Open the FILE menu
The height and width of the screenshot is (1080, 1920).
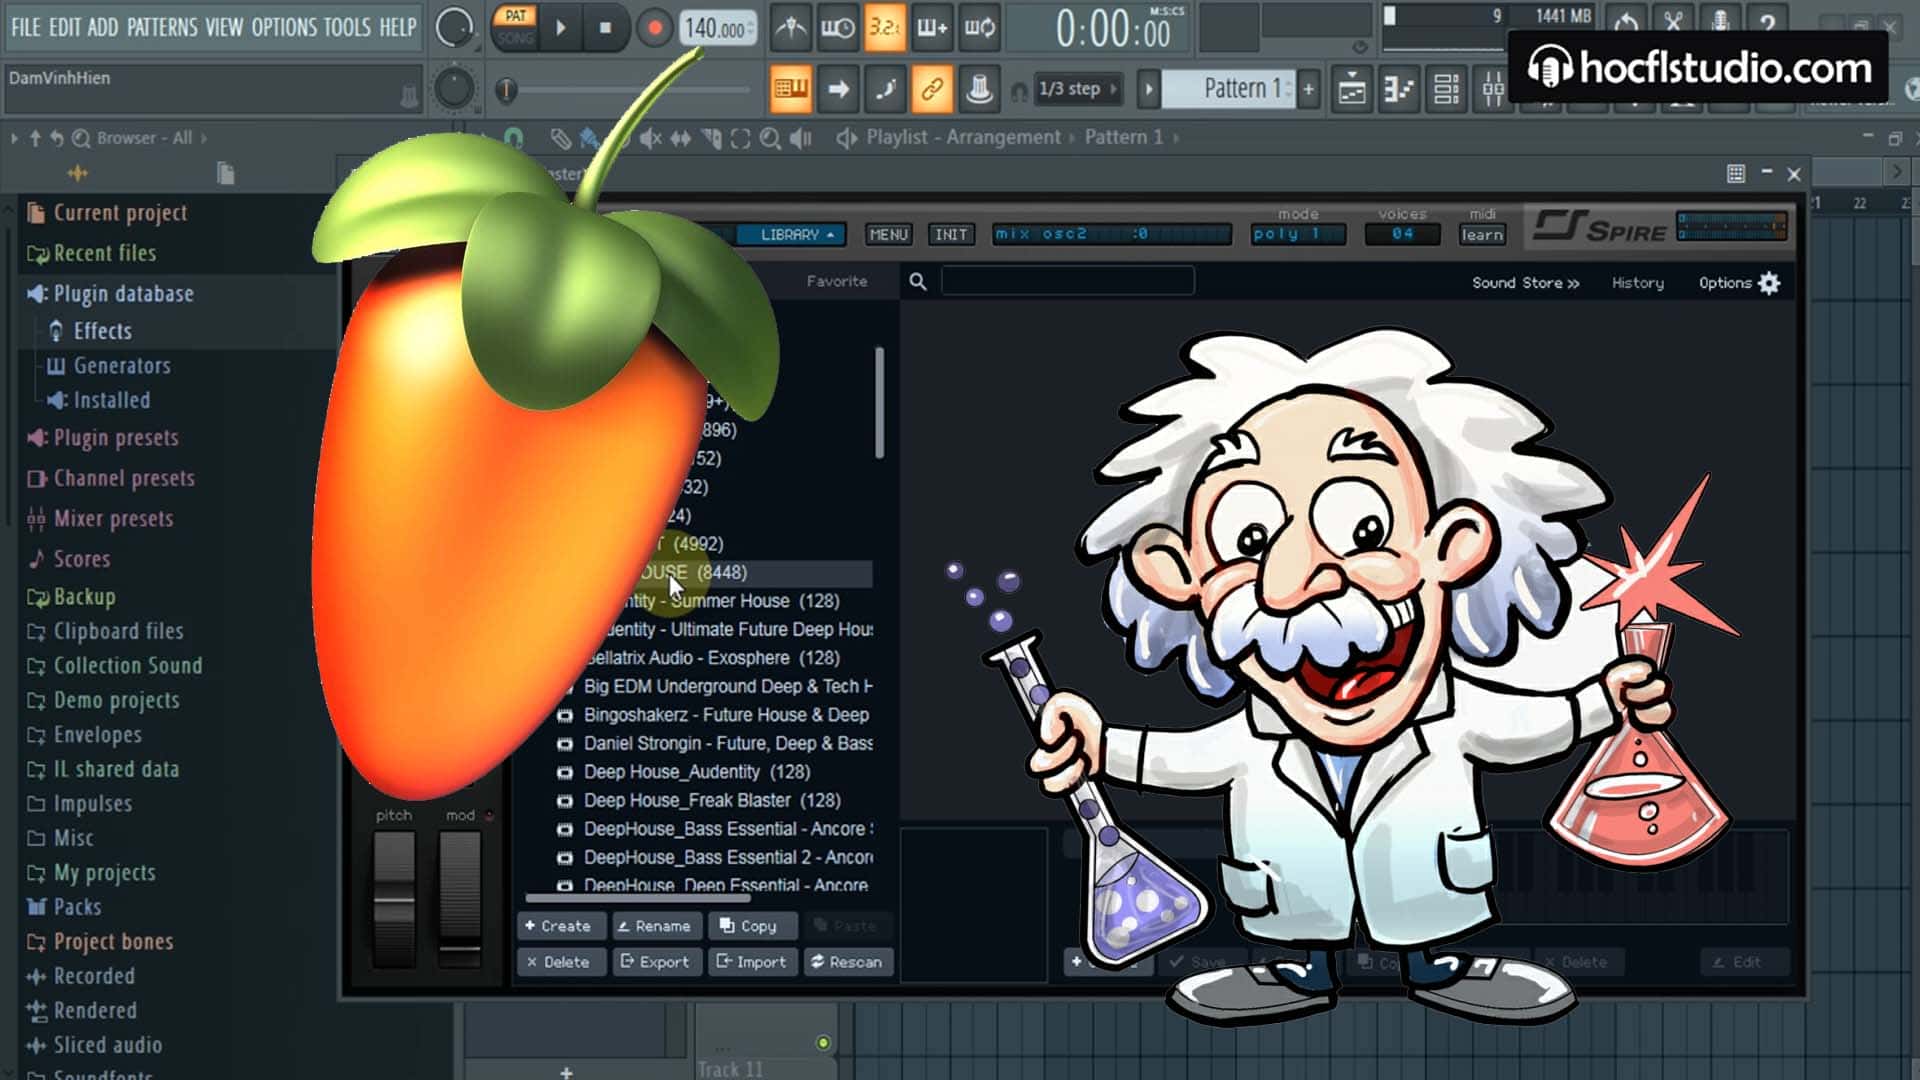tap(26, 27)
